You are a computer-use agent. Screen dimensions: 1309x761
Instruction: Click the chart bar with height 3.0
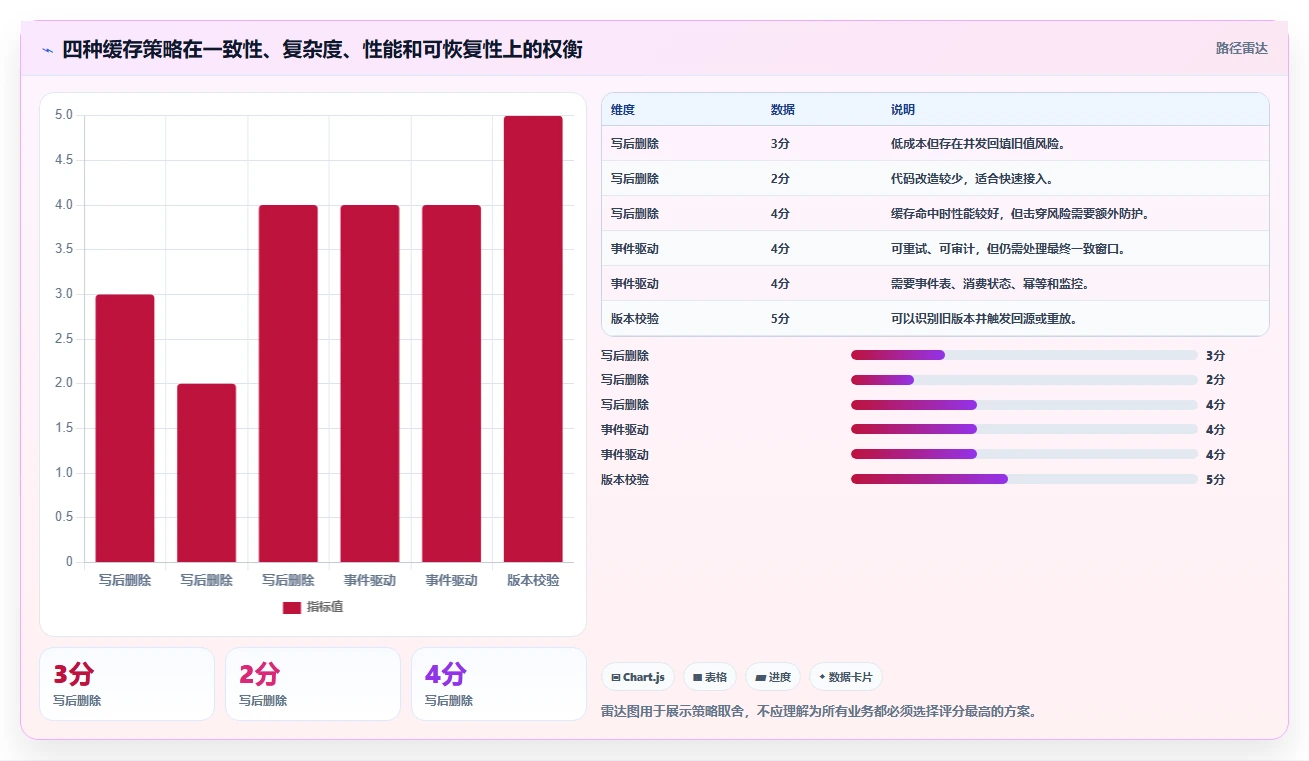(125, 428)
